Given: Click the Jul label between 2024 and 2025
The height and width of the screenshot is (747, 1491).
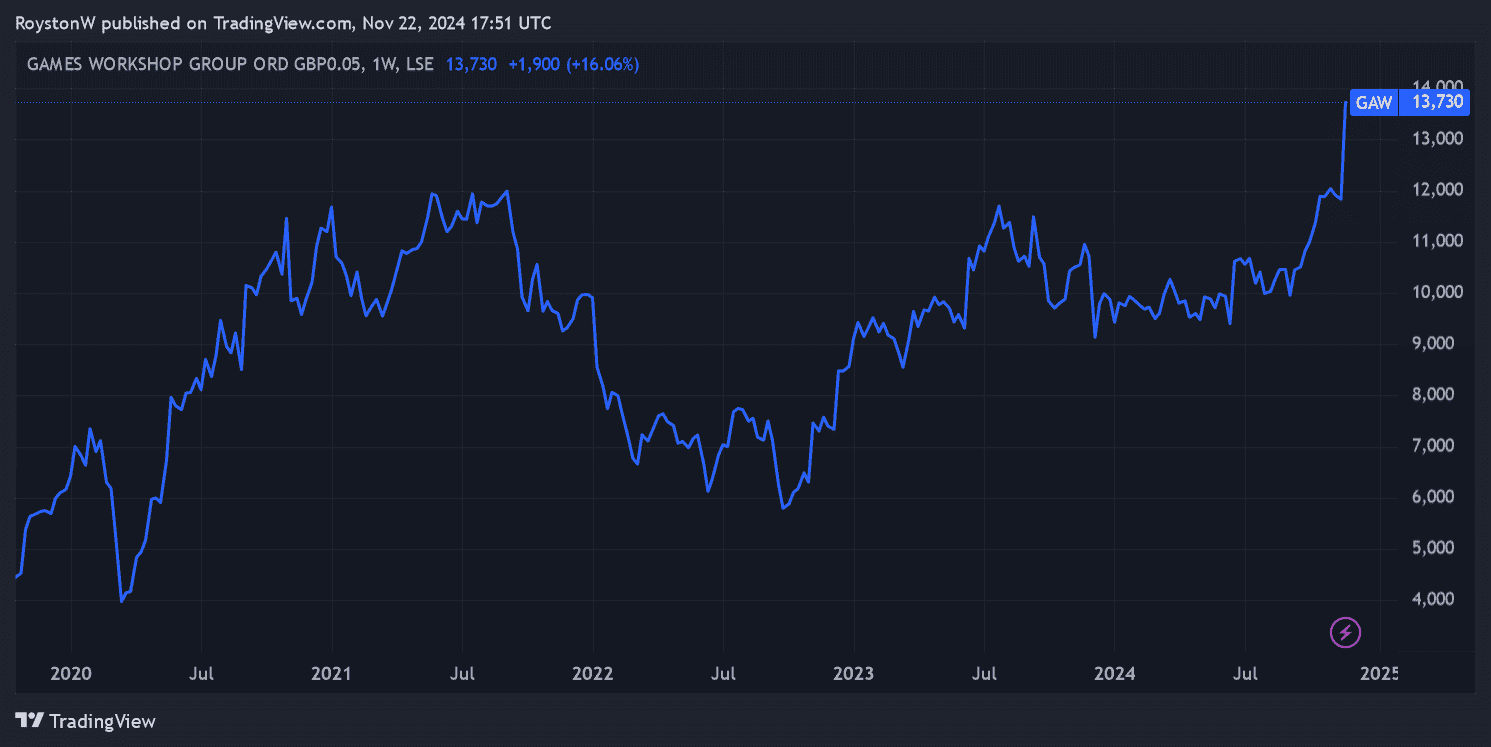Looking at the screenshot, I should (x=1244, y=674).
